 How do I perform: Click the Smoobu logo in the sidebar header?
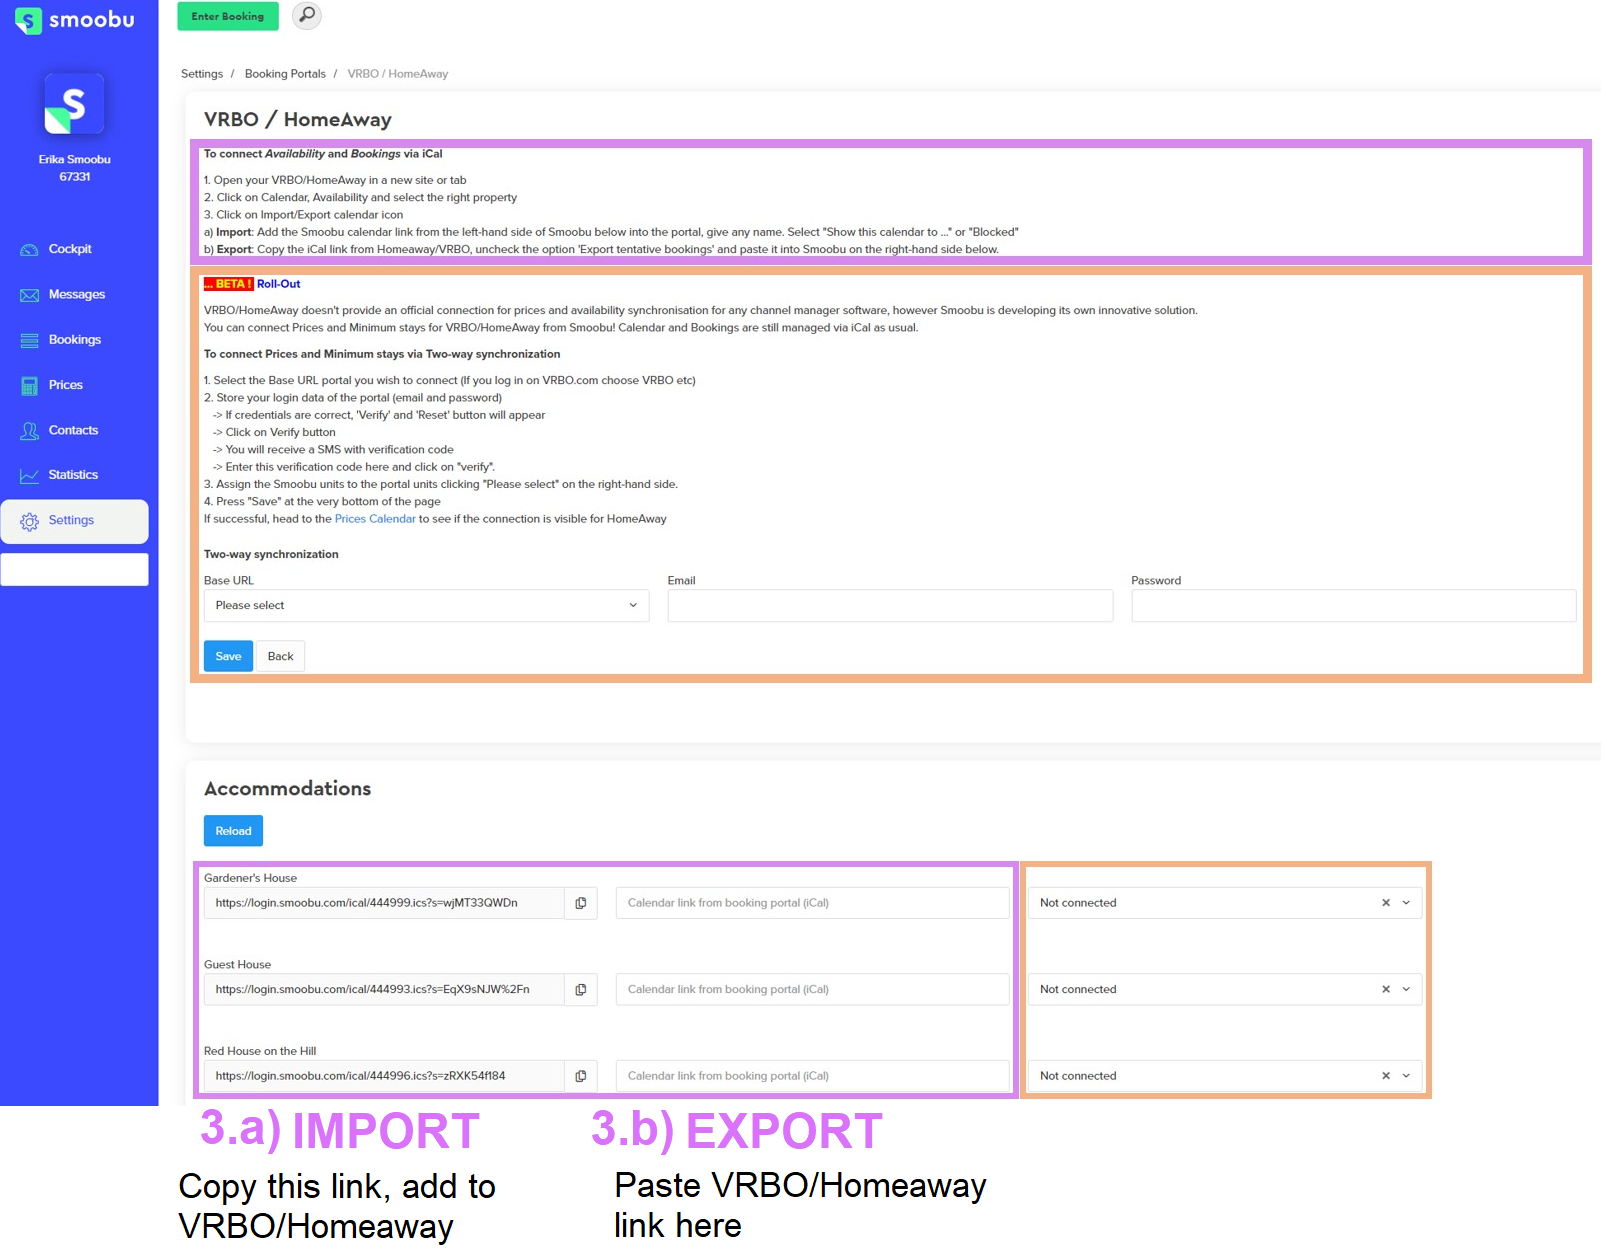[75, 20]
